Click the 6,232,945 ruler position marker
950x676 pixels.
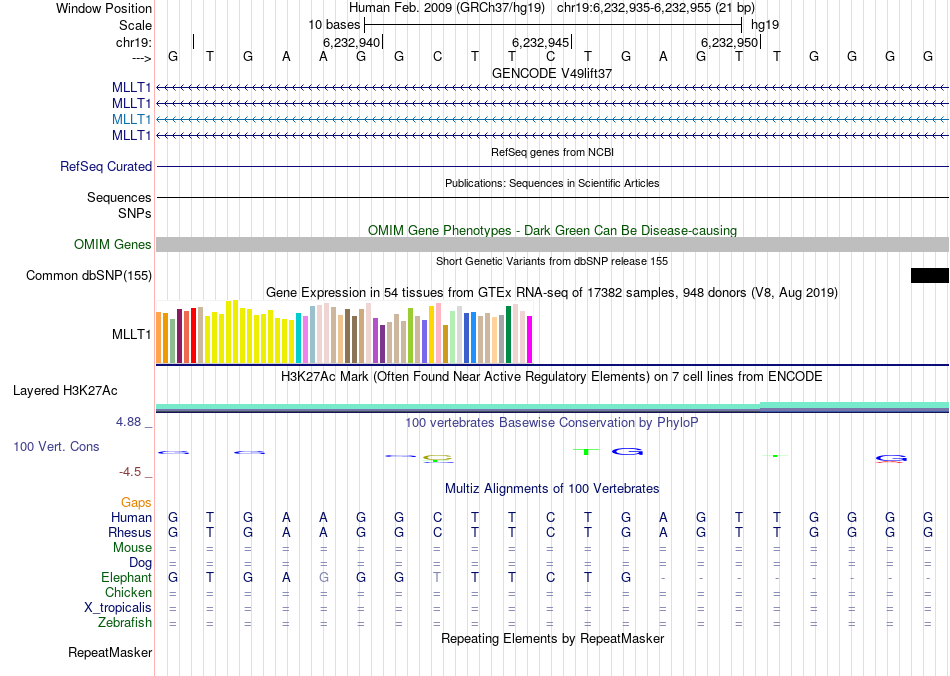pos(540,43)
